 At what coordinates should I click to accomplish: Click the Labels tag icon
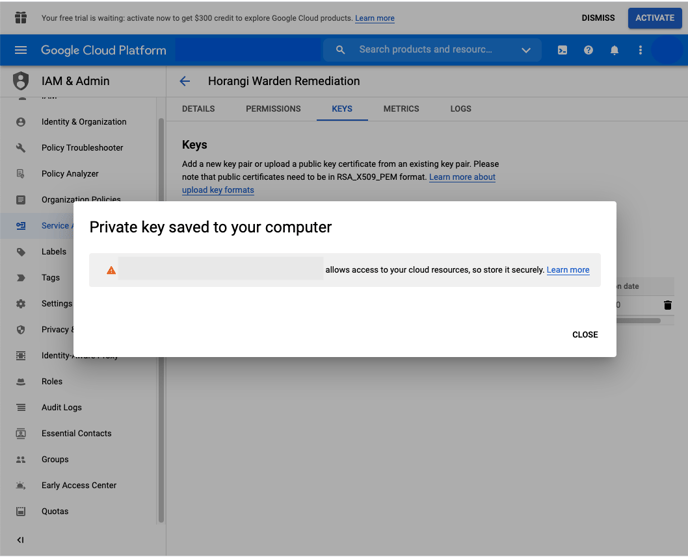point(21,252)
